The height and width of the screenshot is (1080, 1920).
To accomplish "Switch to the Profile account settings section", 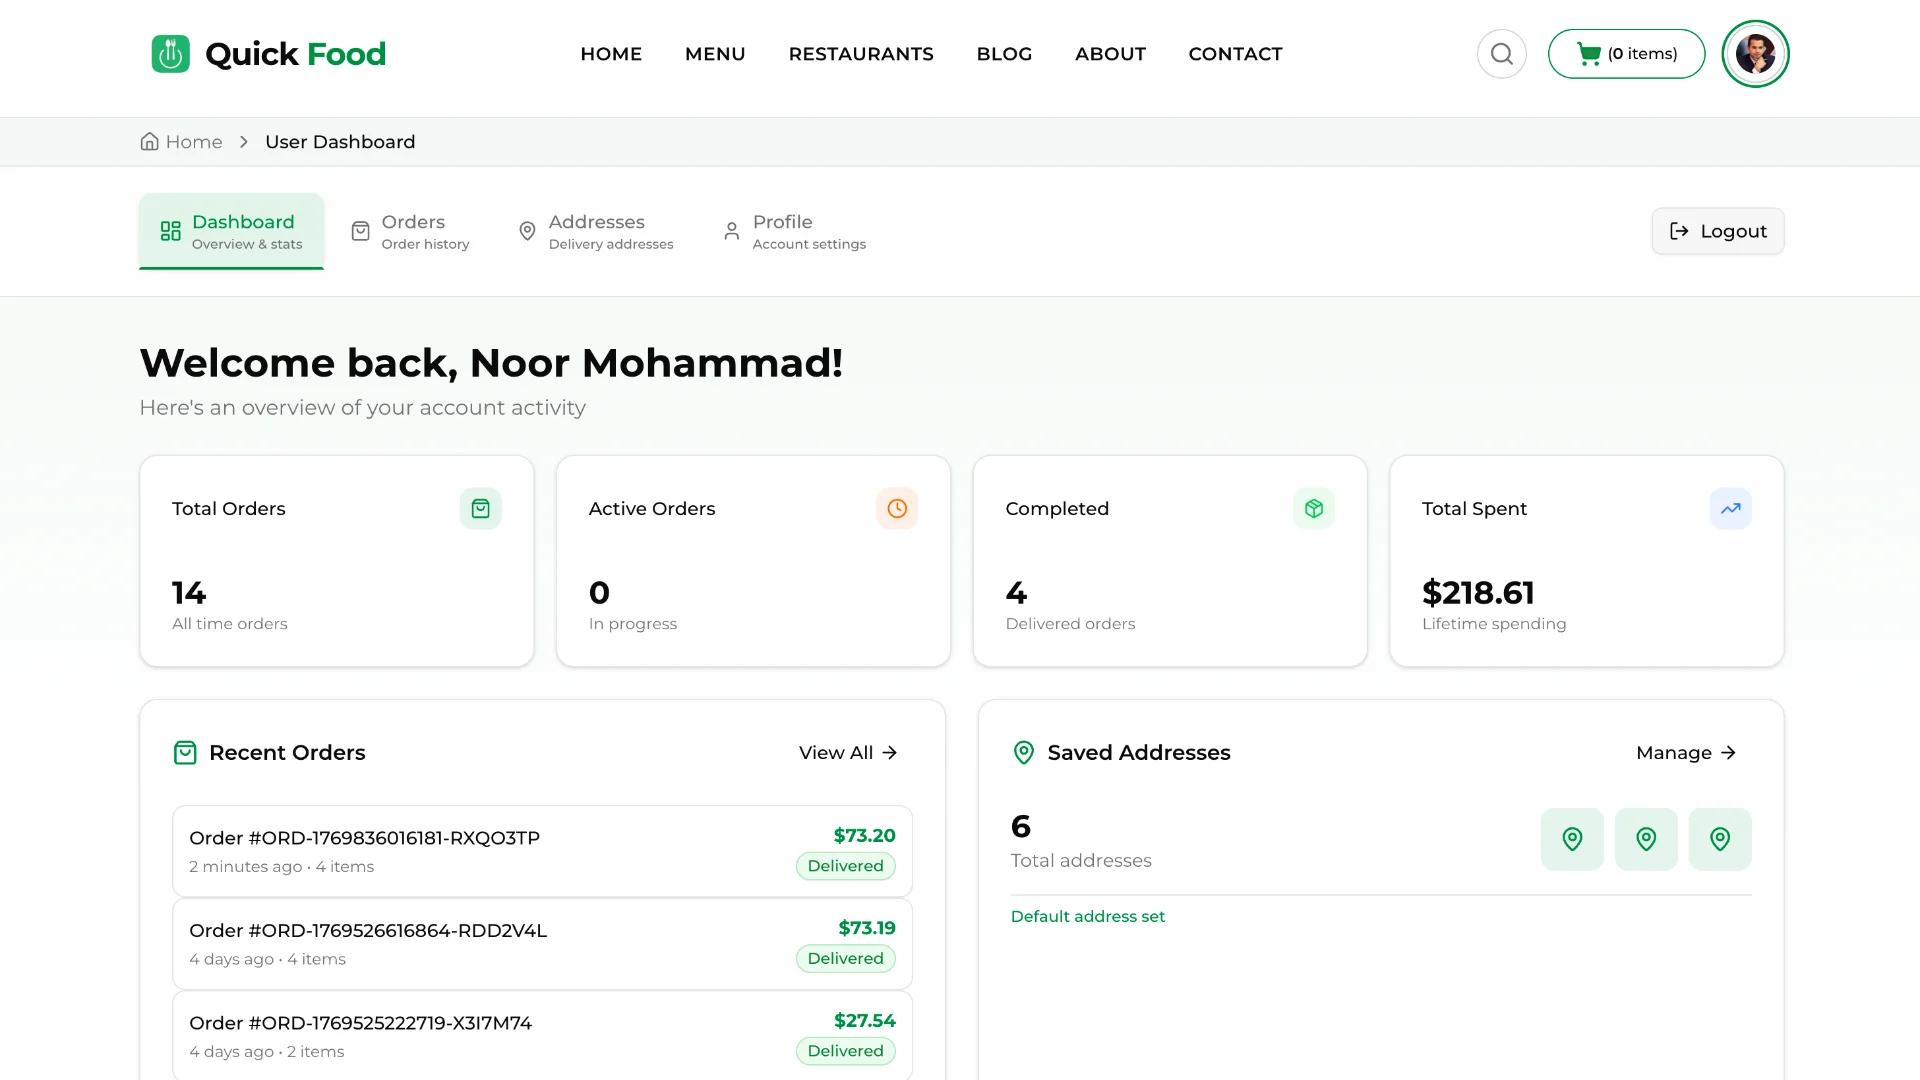I will click(x=795, y=230).
